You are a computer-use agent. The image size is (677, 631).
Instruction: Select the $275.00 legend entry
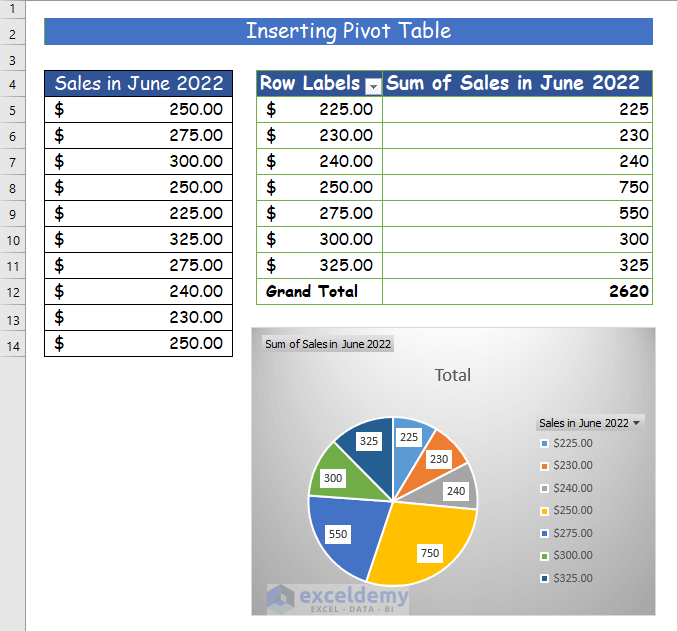(567, 533)
